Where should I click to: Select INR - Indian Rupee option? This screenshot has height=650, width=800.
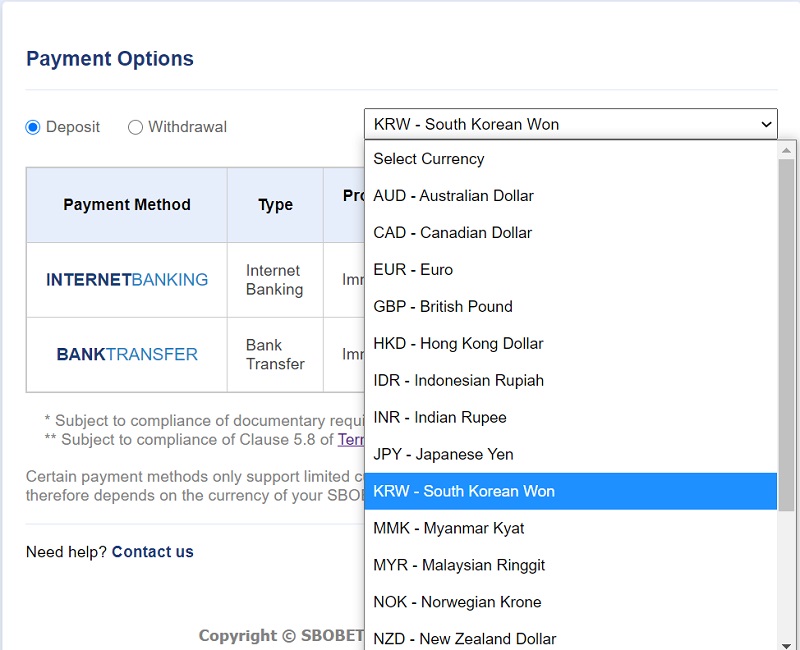coord(570,417)
